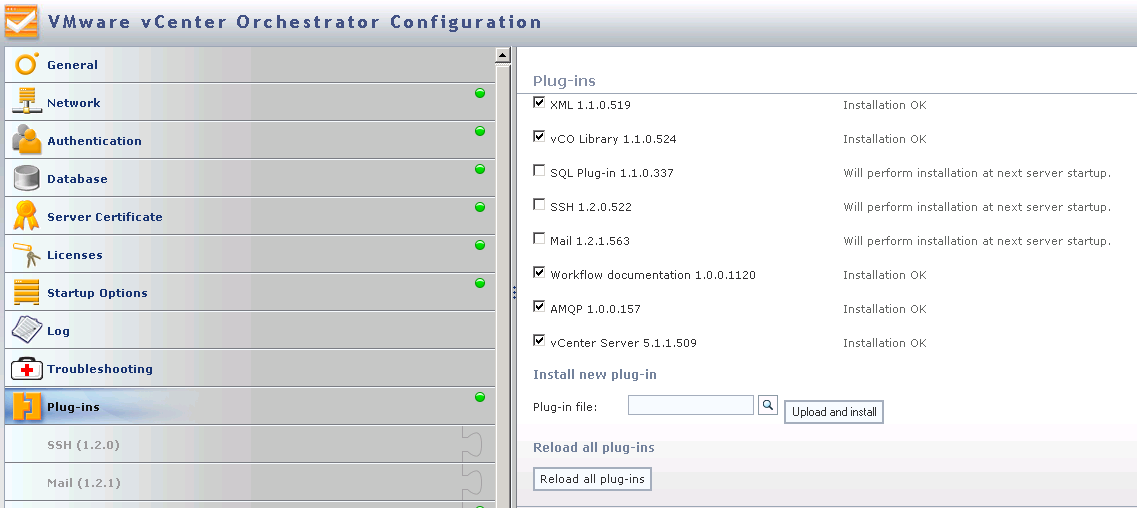Click the Database cylinder icon
Image resolution: width=1137 pixels, height=508 pixels.
[x=26, y=178]
